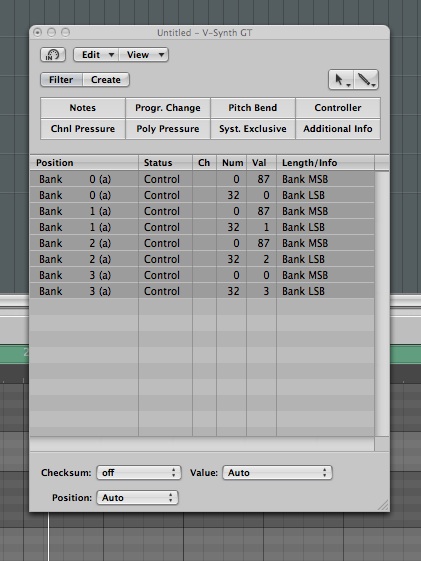The width and height of the screenshot is (421, 561).
Task: Toggle the MIDI IN capture button
Action: coord(53,55)
